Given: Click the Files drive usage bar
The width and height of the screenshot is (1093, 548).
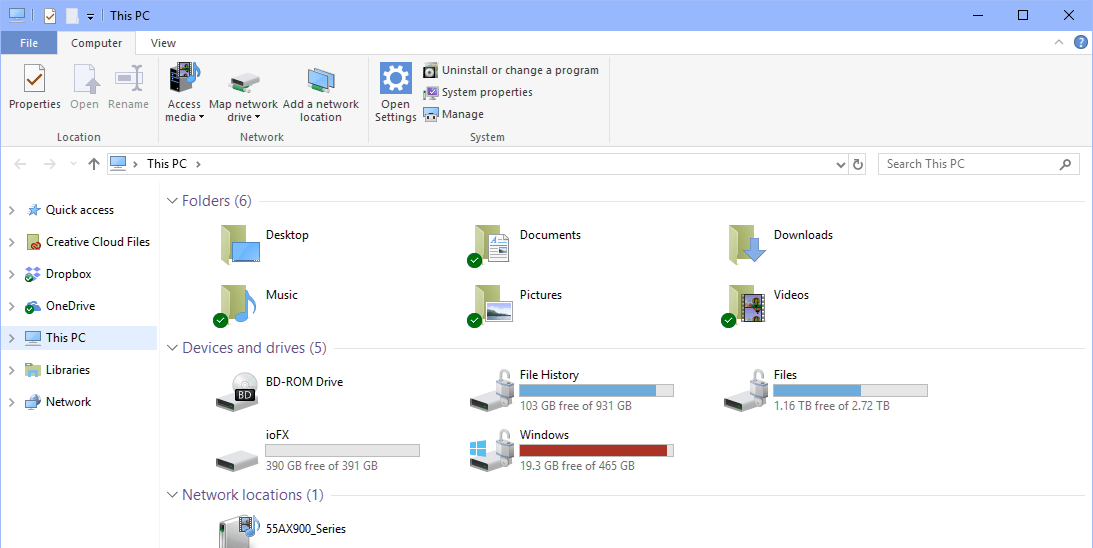Looking at the screenshot, I should pyautogui.click(x=850, y=390).
